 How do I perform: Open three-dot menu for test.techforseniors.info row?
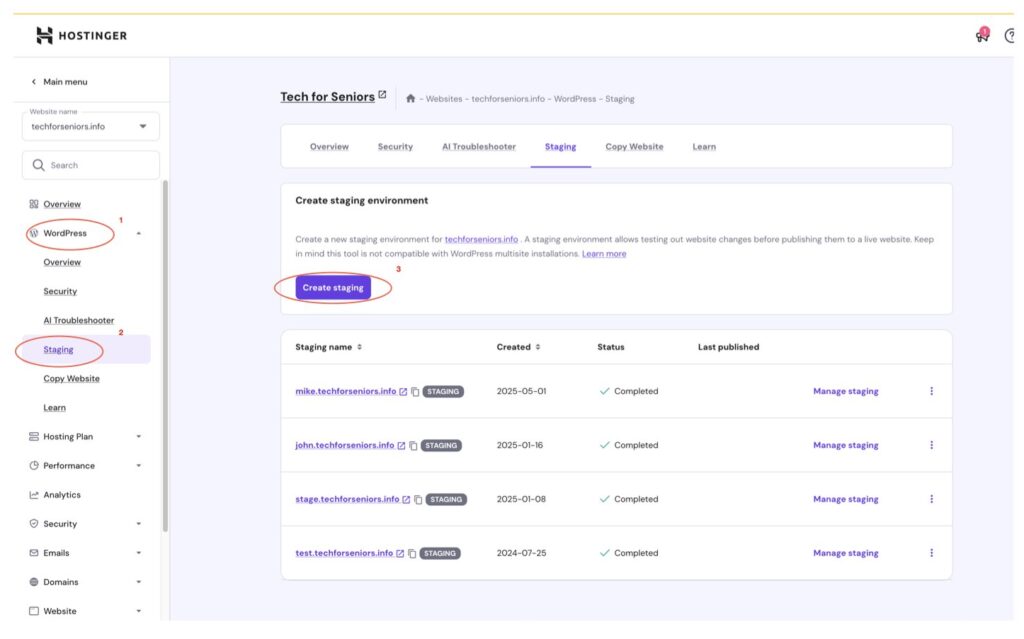[931, 553]
